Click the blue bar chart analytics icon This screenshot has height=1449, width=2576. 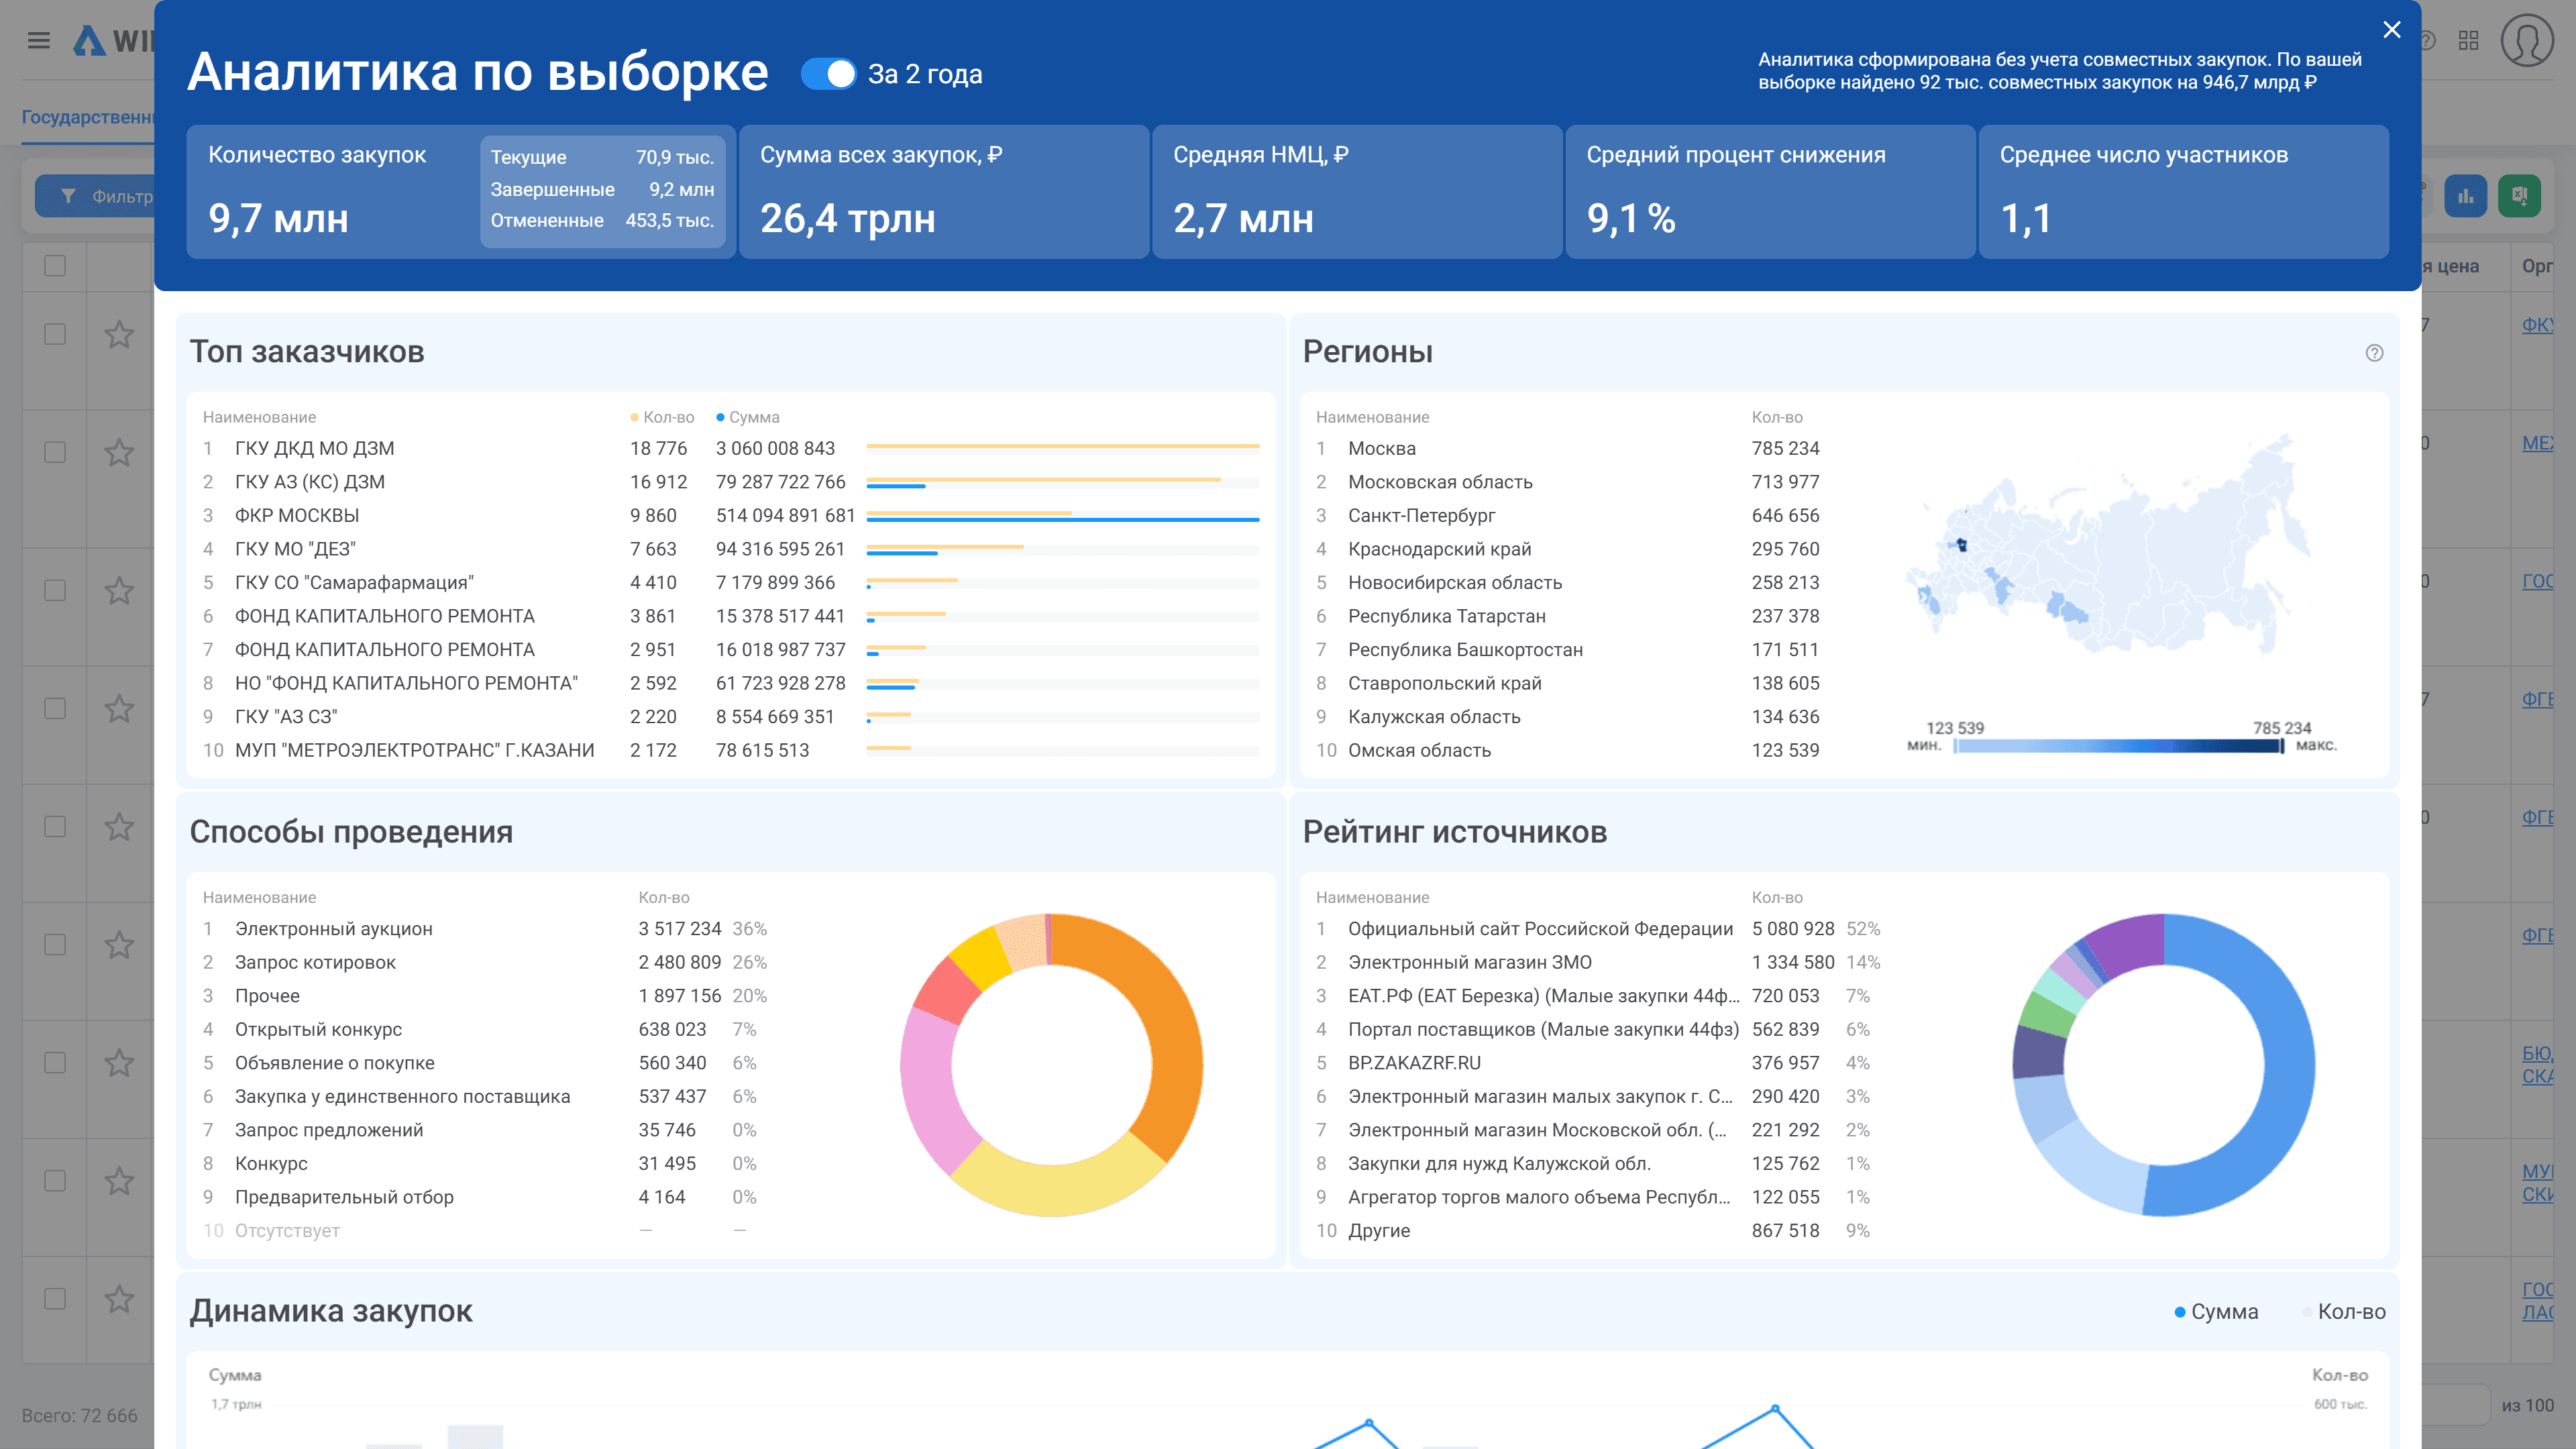[2465, 196]
